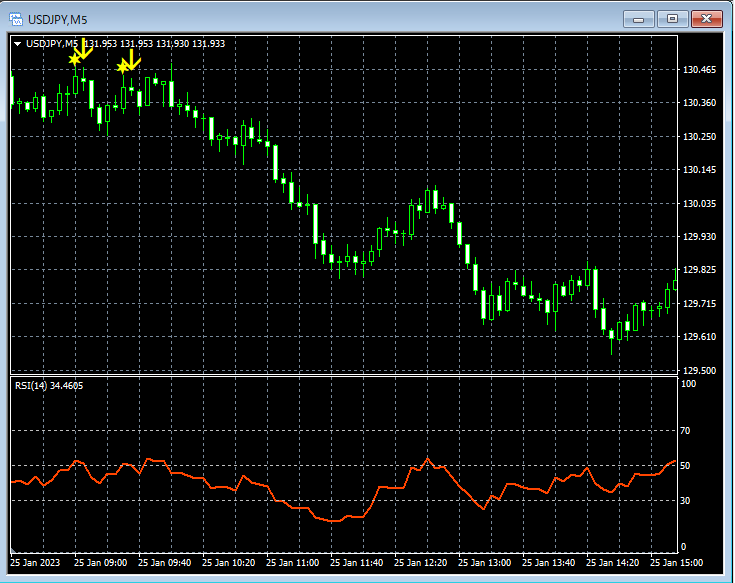Click the 25 Jan 15:00 time label
The width and height of the screenshot is (735, 583).
tap(676, 562)
